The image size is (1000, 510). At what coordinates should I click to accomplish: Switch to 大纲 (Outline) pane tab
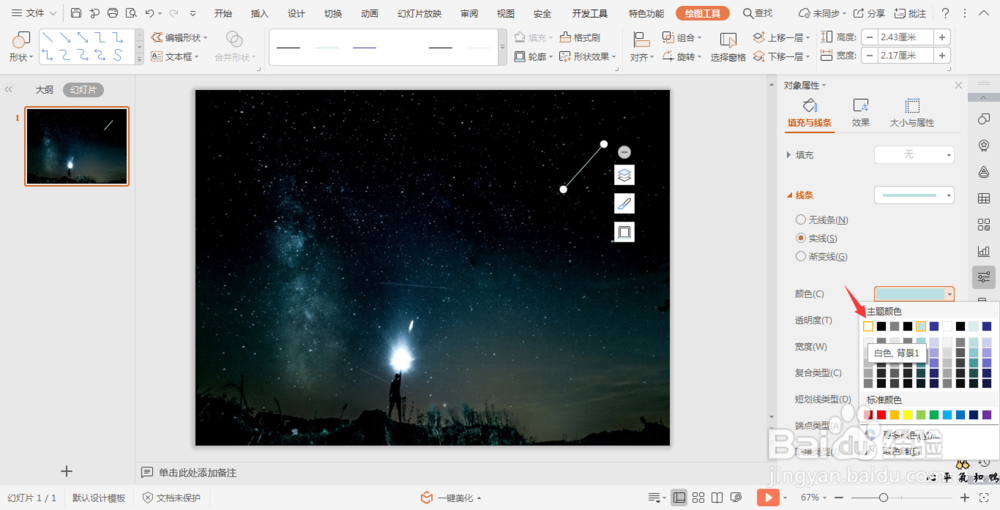coord(44,90)
